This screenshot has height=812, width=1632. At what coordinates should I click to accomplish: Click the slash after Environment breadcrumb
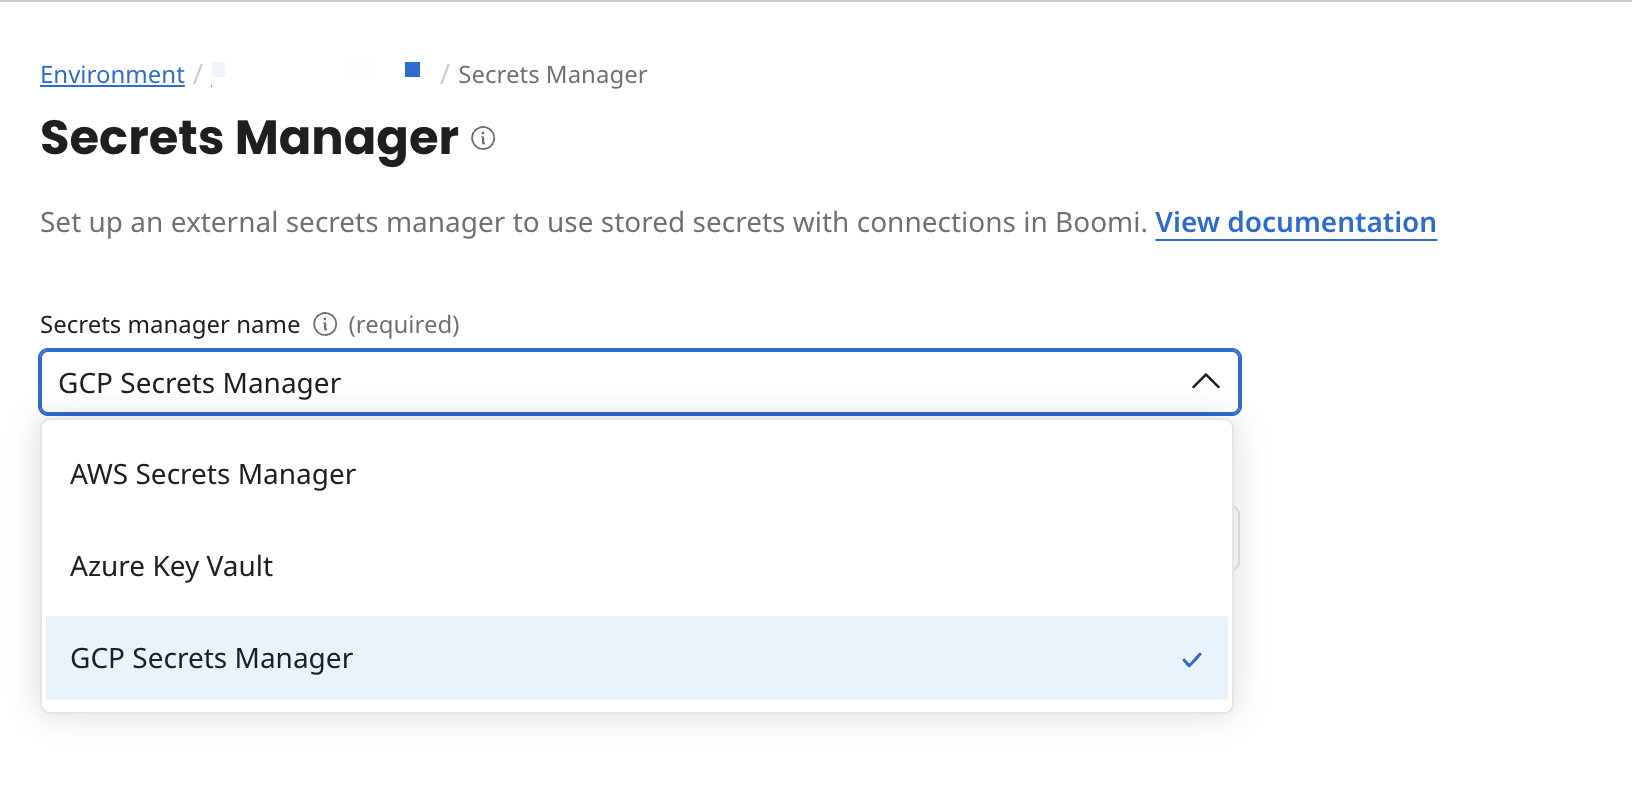click(198, 75)
